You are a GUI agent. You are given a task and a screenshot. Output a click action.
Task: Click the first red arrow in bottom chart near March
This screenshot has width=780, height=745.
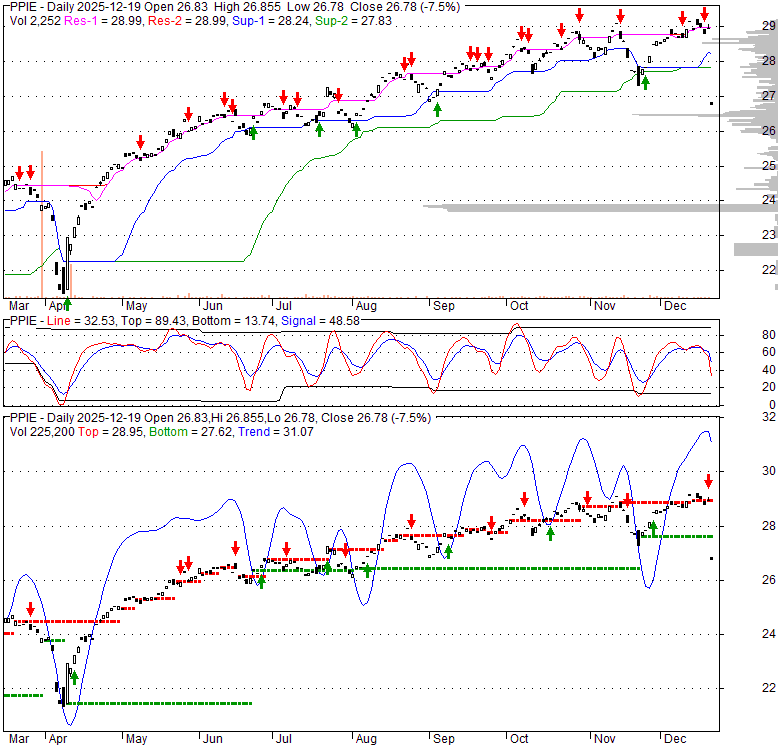pos(30,608)
